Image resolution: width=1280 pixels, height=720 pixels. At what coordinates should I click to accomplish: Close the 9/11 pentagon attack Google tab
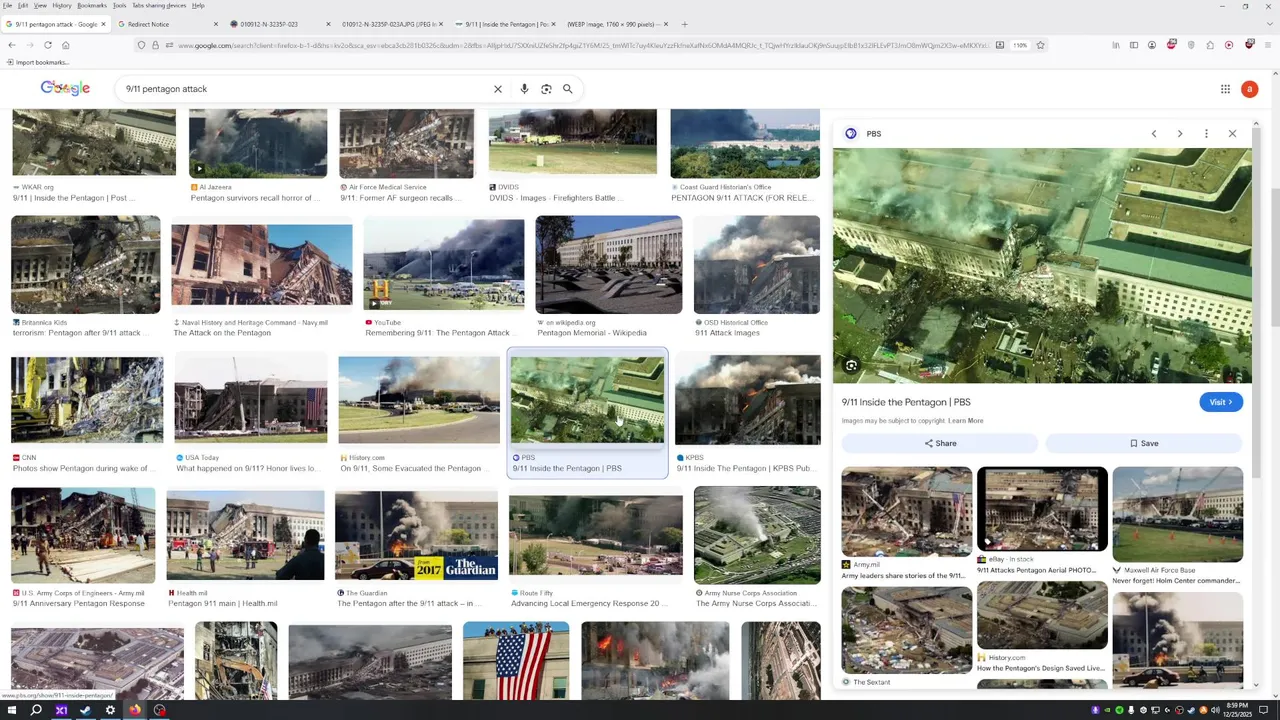103,24
